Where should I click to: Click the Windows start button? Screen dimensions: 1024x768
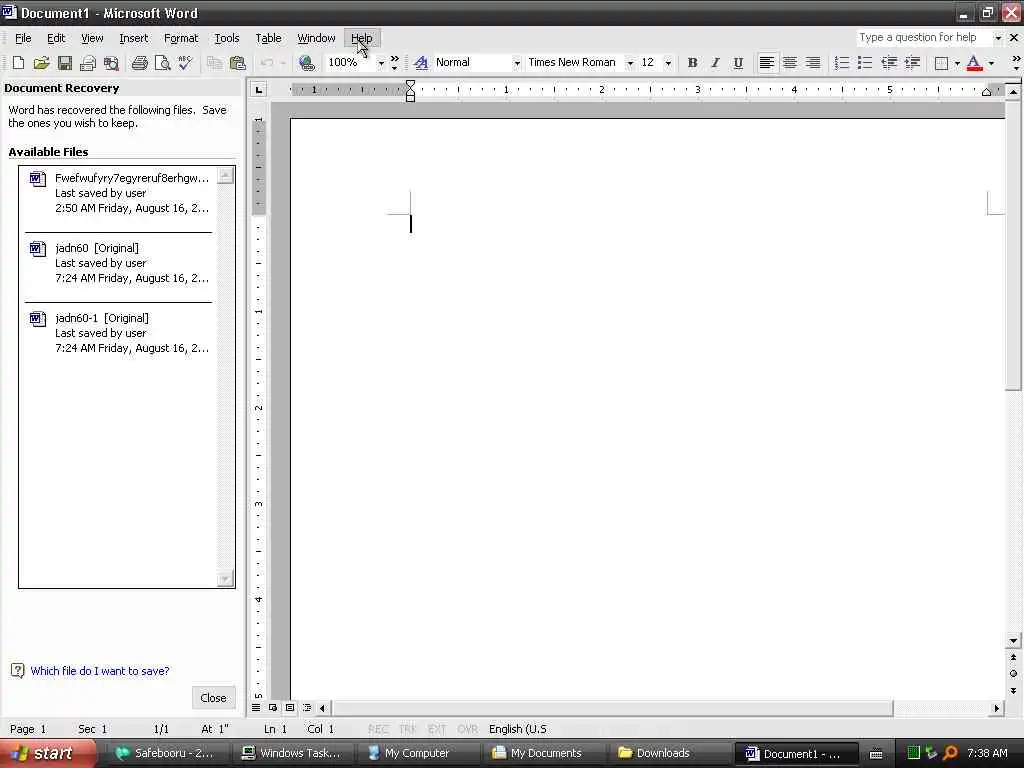click(47, 753)
